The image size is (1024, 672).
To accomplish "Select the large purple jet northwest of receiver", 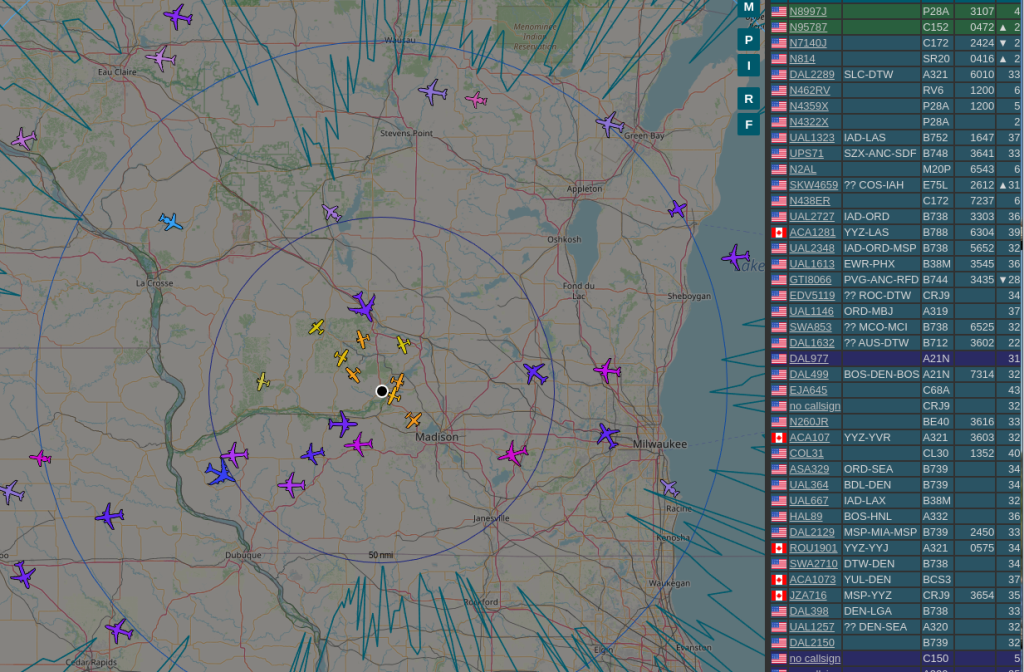I will click(x=362, y=306).
